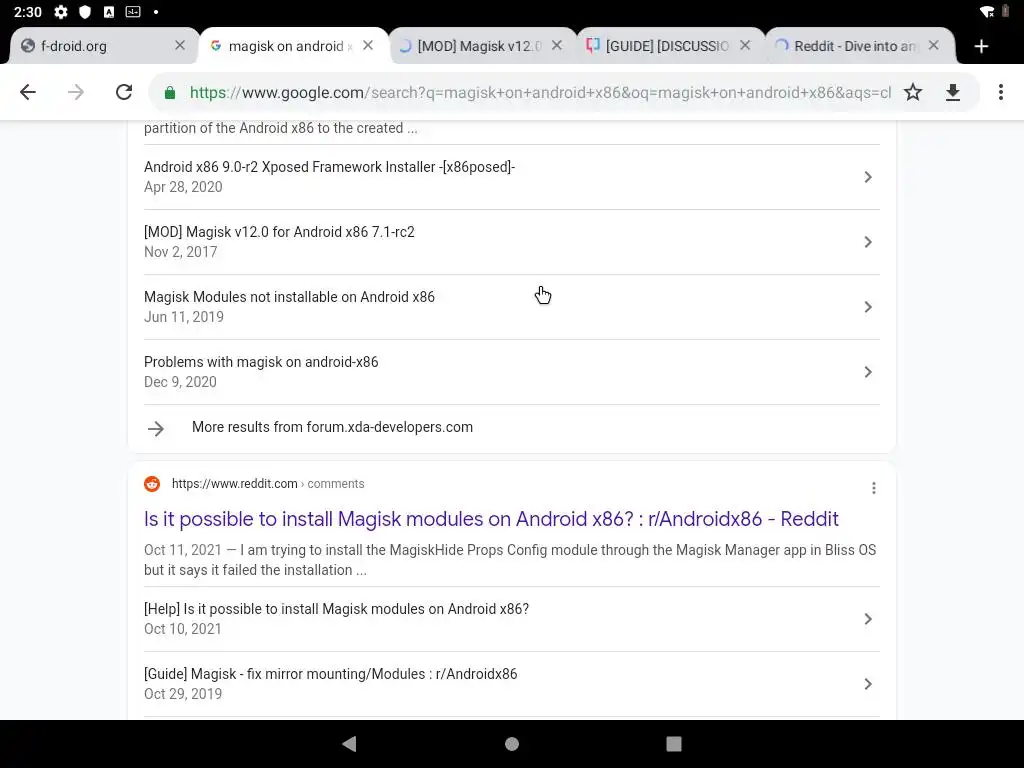Tap the clock showing 2:30
1024x768 pixels.
(x=27, y=12)
